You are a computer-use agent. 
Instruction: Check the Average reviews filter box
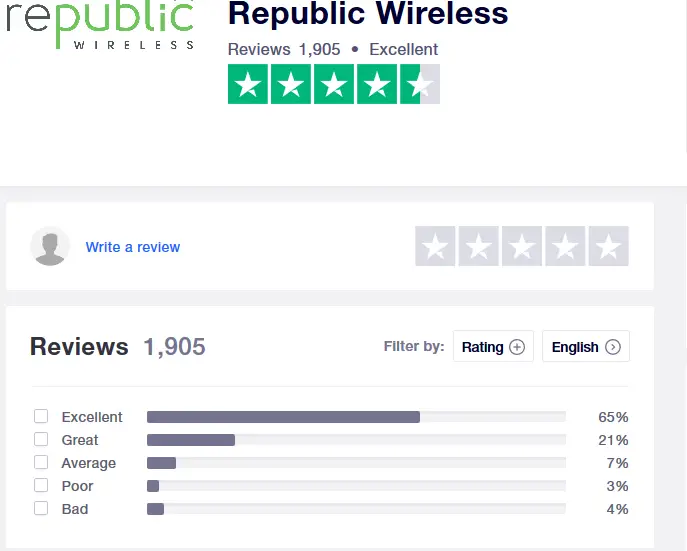[41, 462]
